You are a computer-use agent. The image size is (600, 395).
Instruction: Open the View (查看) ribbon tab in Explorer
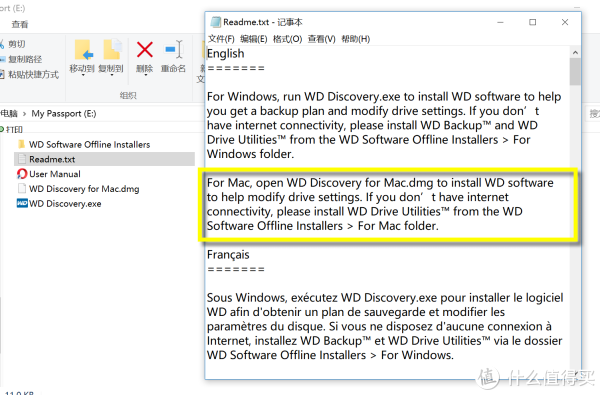[20, 24]
